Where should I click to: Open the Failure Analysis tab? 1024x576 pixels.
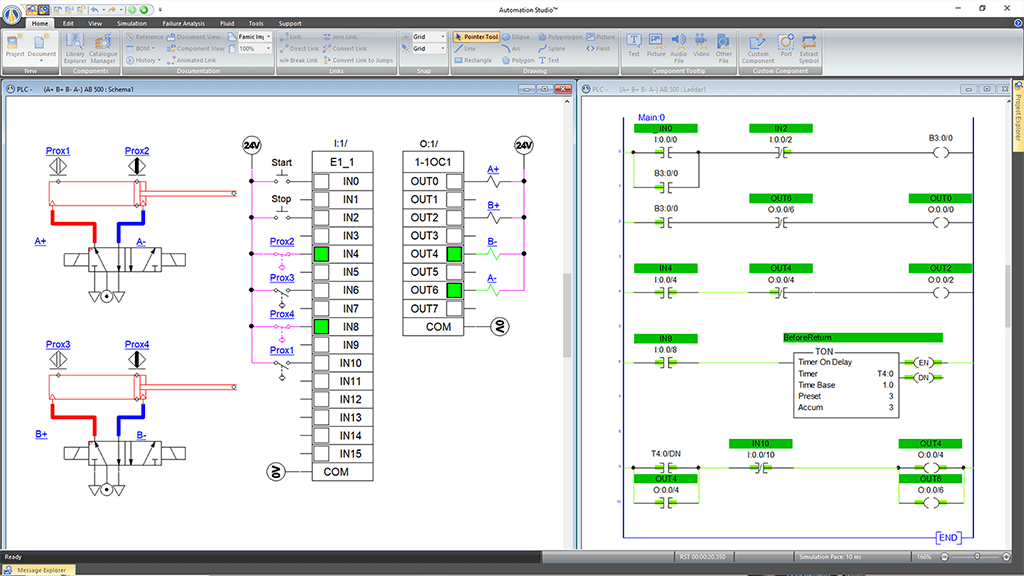point(182,22)
